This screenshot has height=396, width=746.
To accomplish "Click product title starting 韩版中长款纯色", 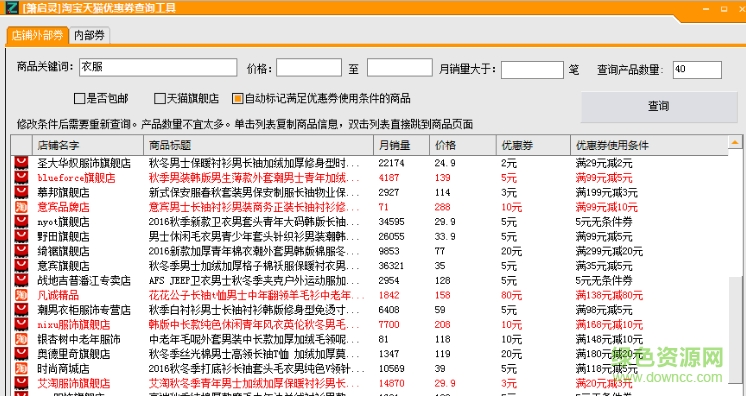I will click(254, 325).
